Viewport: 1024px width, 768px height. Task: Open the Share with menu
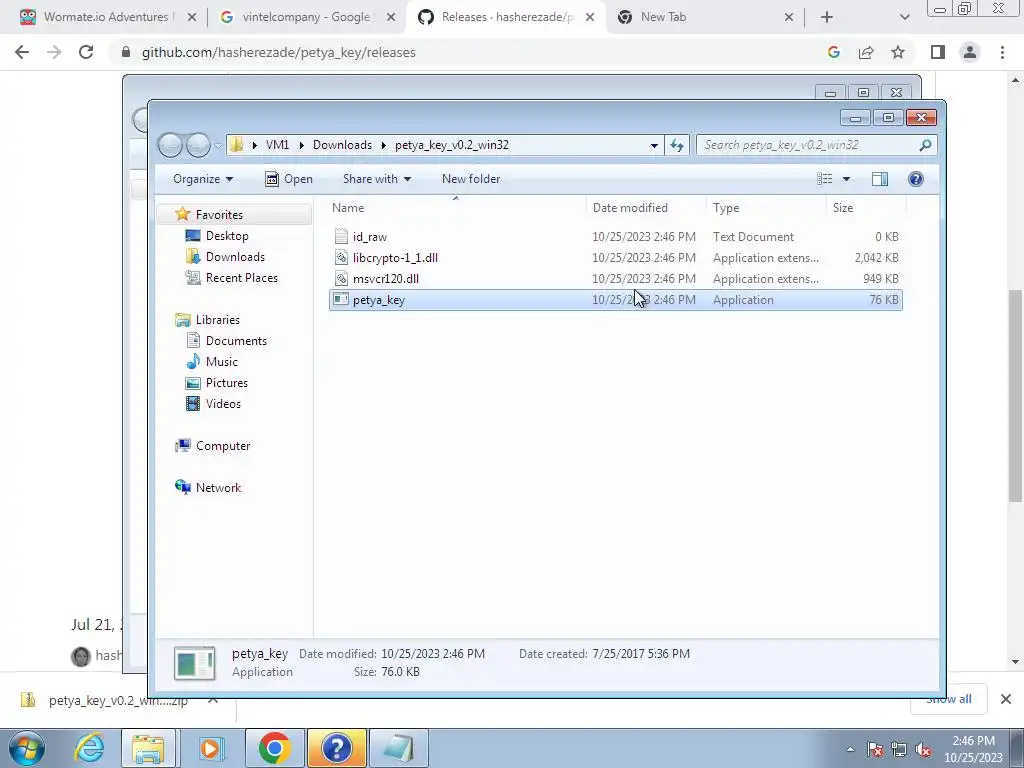[377, 179]
